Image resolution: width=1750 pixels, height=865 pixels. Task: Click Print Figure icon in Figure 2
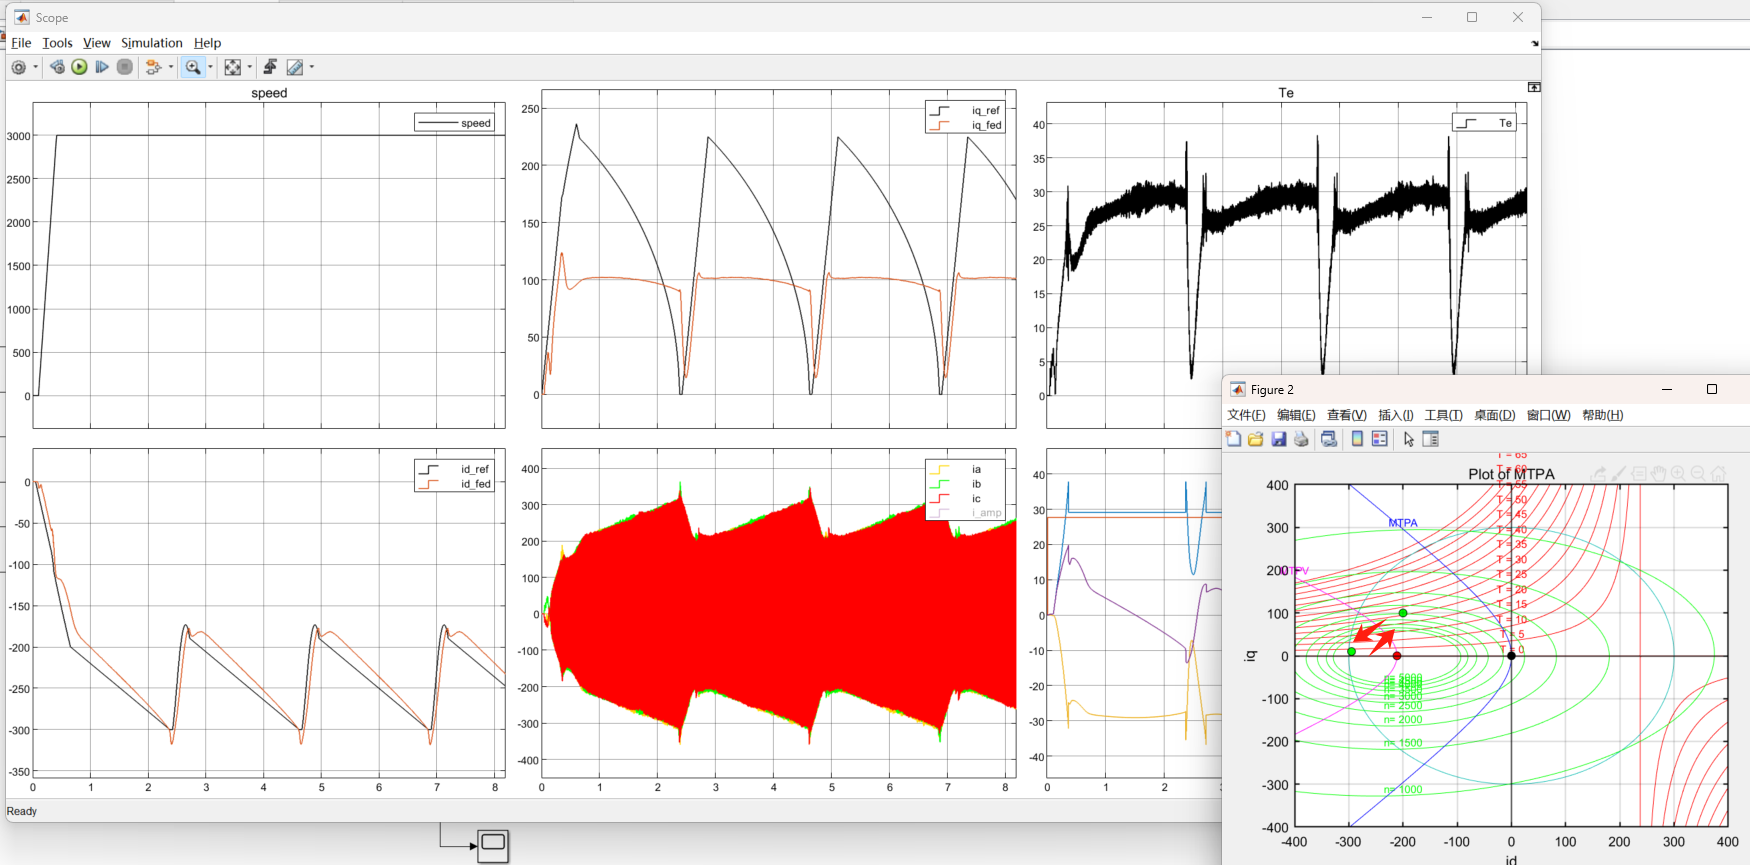1301,439
